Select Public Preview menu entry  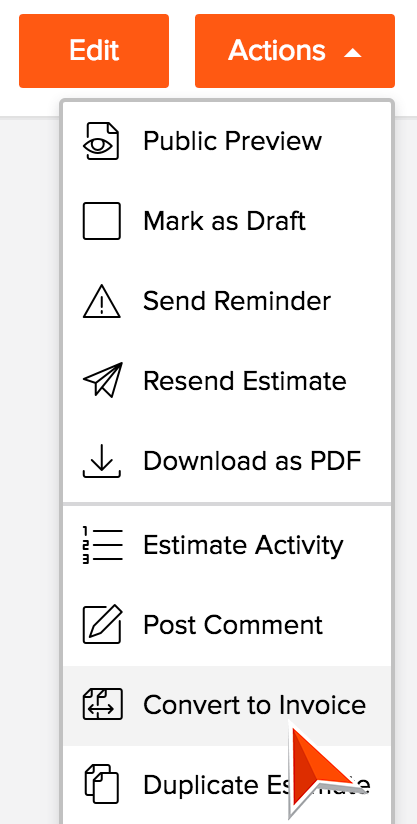pos(227,141)
